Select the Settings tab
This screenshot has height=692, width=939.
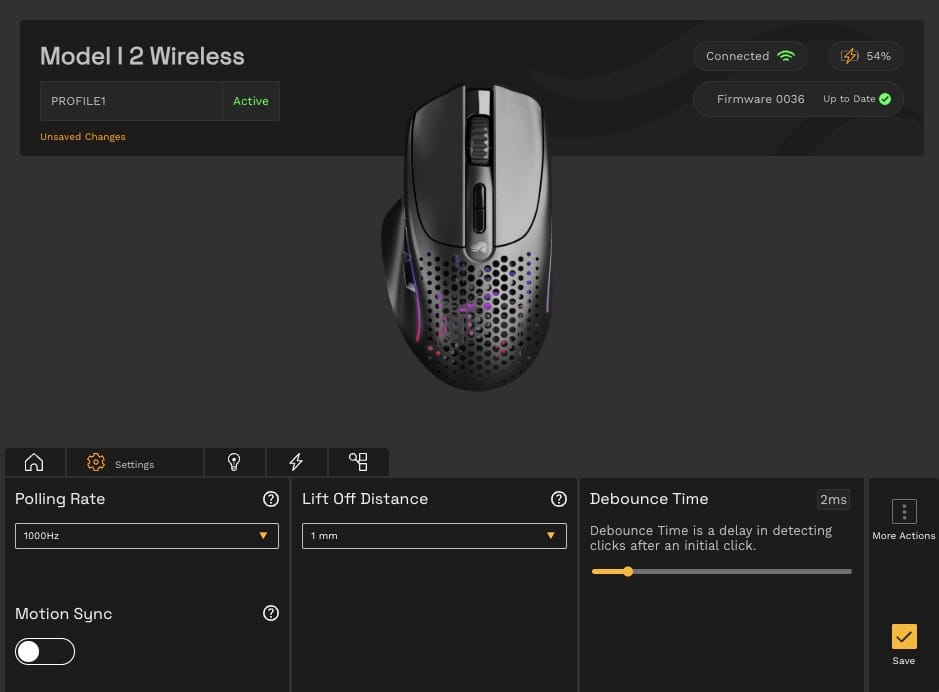coord(134,462)
